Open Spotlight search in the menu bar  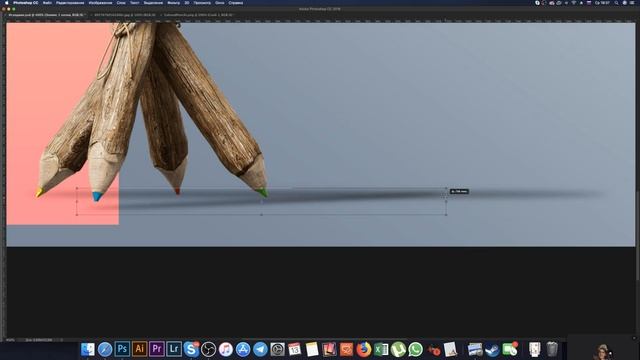[616, 3]
